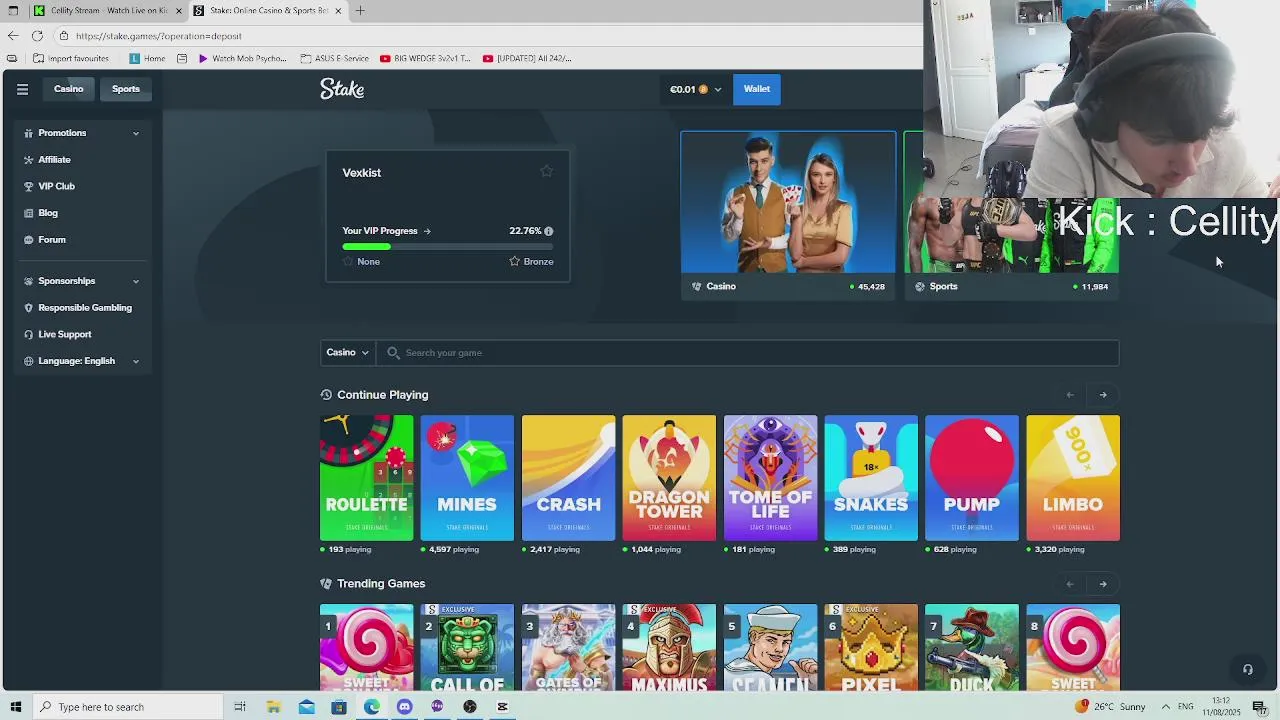The height and width of the screenshot is (720, 1280).
Task: Open the Limbo game tile
Action: pos(1073,478)
